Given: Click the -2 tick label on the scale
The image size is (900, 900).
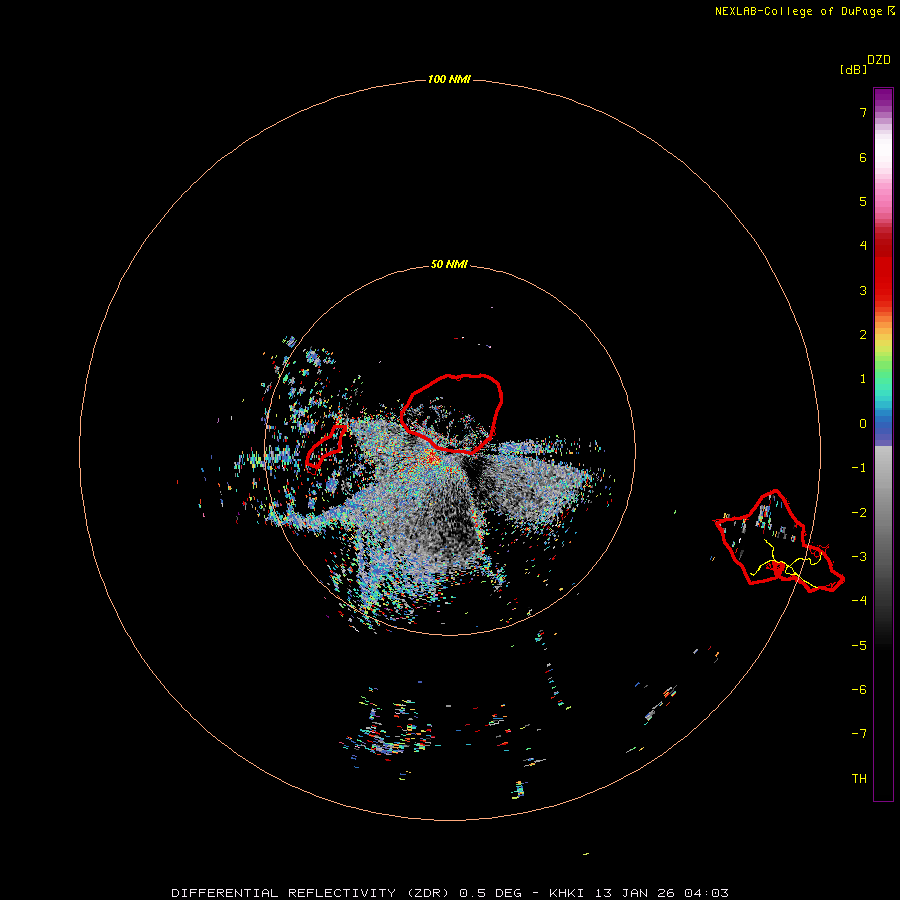Looking at the screenshot, I should click(x=859, y=512).
